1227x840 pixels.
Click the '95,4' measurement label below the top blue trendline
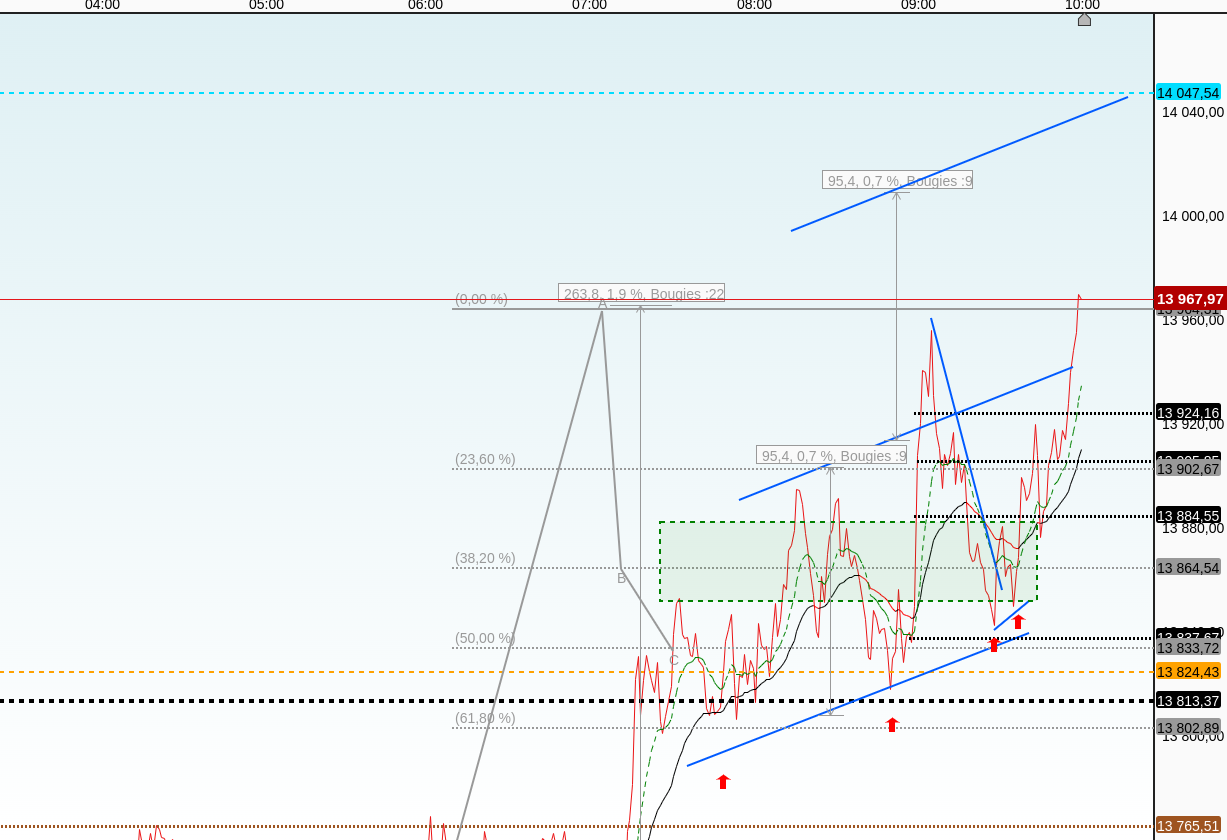pyautogui.click(x=897, y=180)
